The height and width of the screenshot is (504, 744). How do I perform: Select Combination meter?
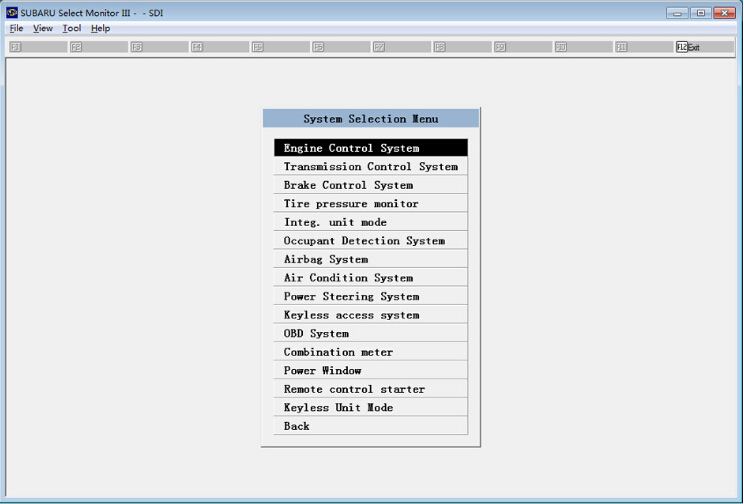tap(371, 351)
